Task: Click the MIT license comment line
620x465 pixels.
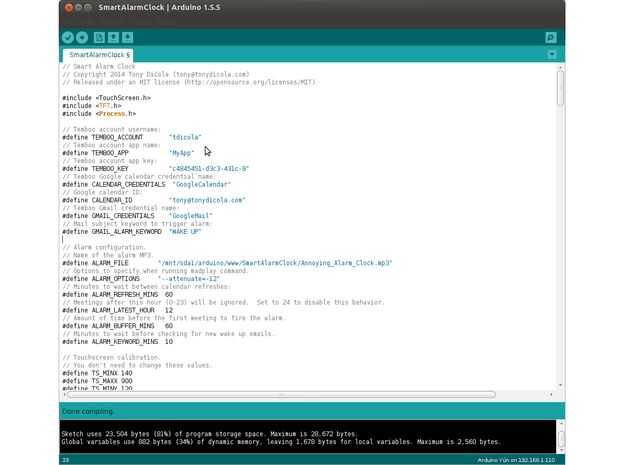Action: (x=189, y=82)
